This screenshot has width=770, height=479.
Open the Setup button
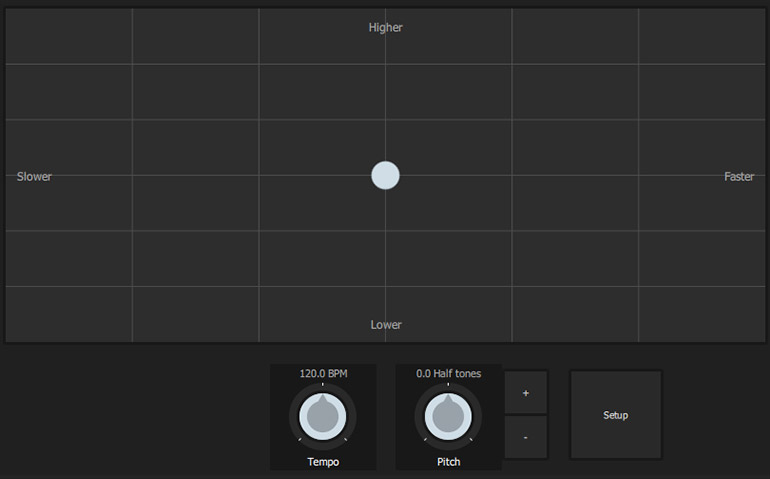[x=616, y=415]
